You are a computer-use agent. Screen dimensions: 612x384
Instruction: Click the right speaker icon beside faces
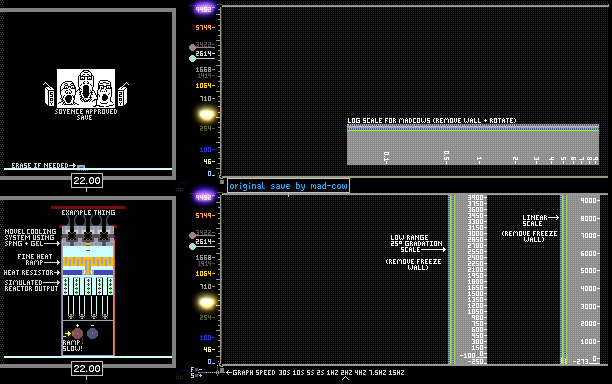(x=123, y=94)
